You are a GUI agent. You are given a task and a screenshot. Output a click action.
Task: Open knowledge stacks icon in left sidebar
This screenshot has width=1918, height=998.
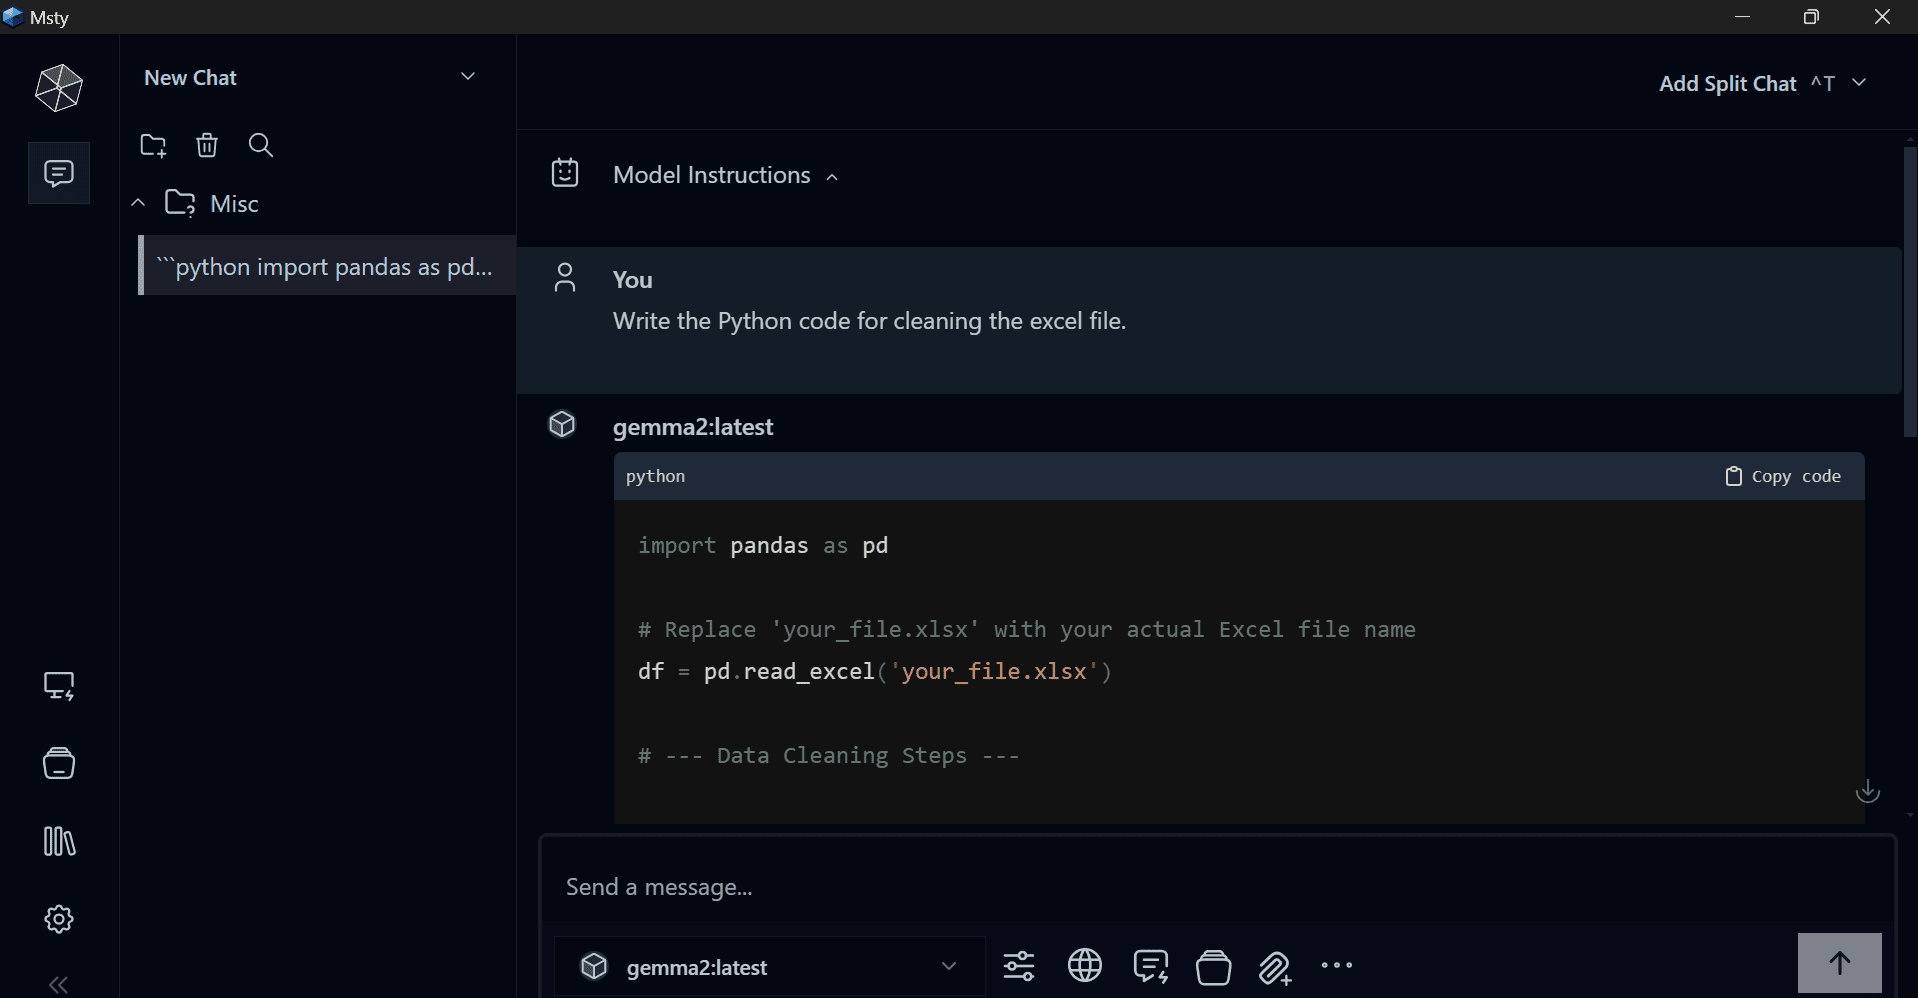[59, 764]
